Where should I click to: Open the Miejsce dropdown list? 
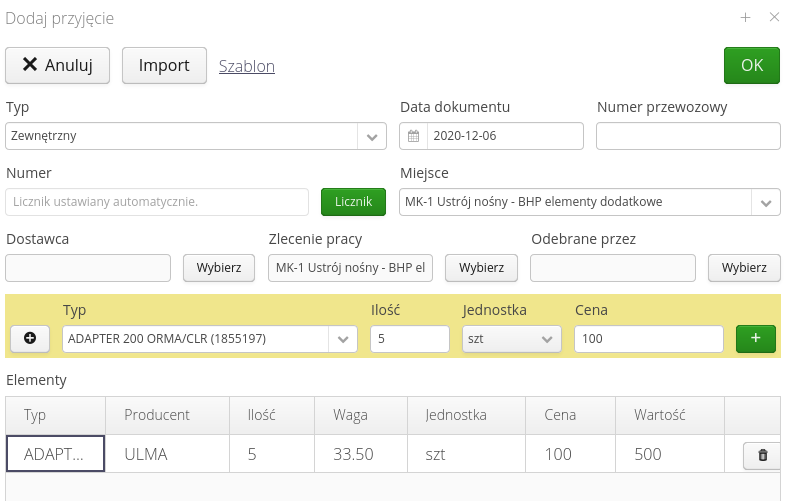pyautogui.click(x=765, y=202)
